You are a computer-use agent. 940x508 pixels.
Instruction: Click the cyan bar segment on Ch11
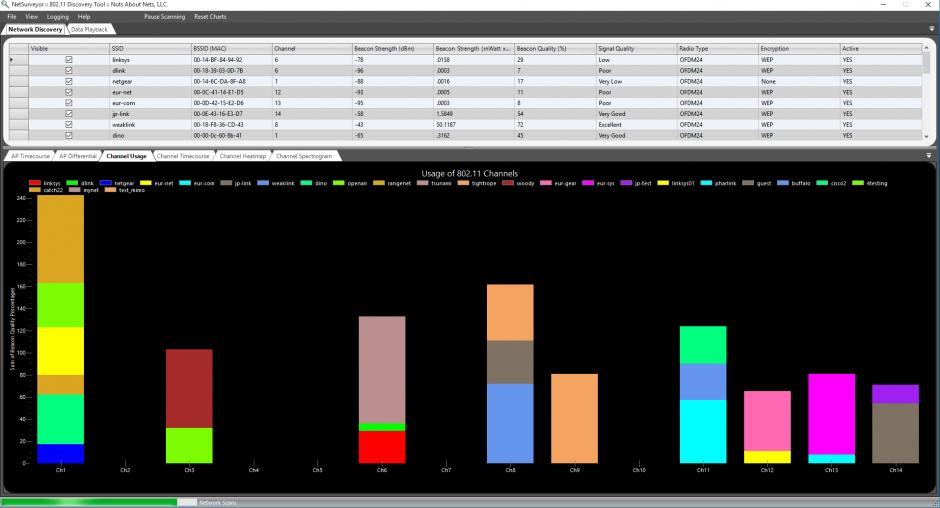pos(703,432)
